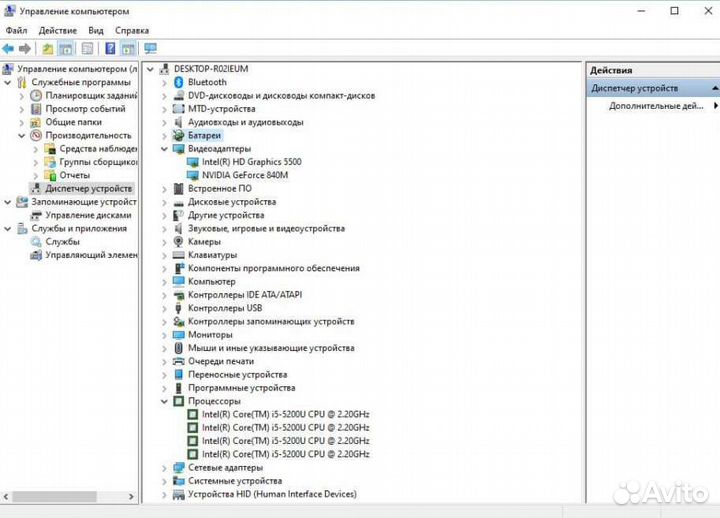Select the Отчеты tree item
This screenshot has width=720, height=518.
[74, 175]
